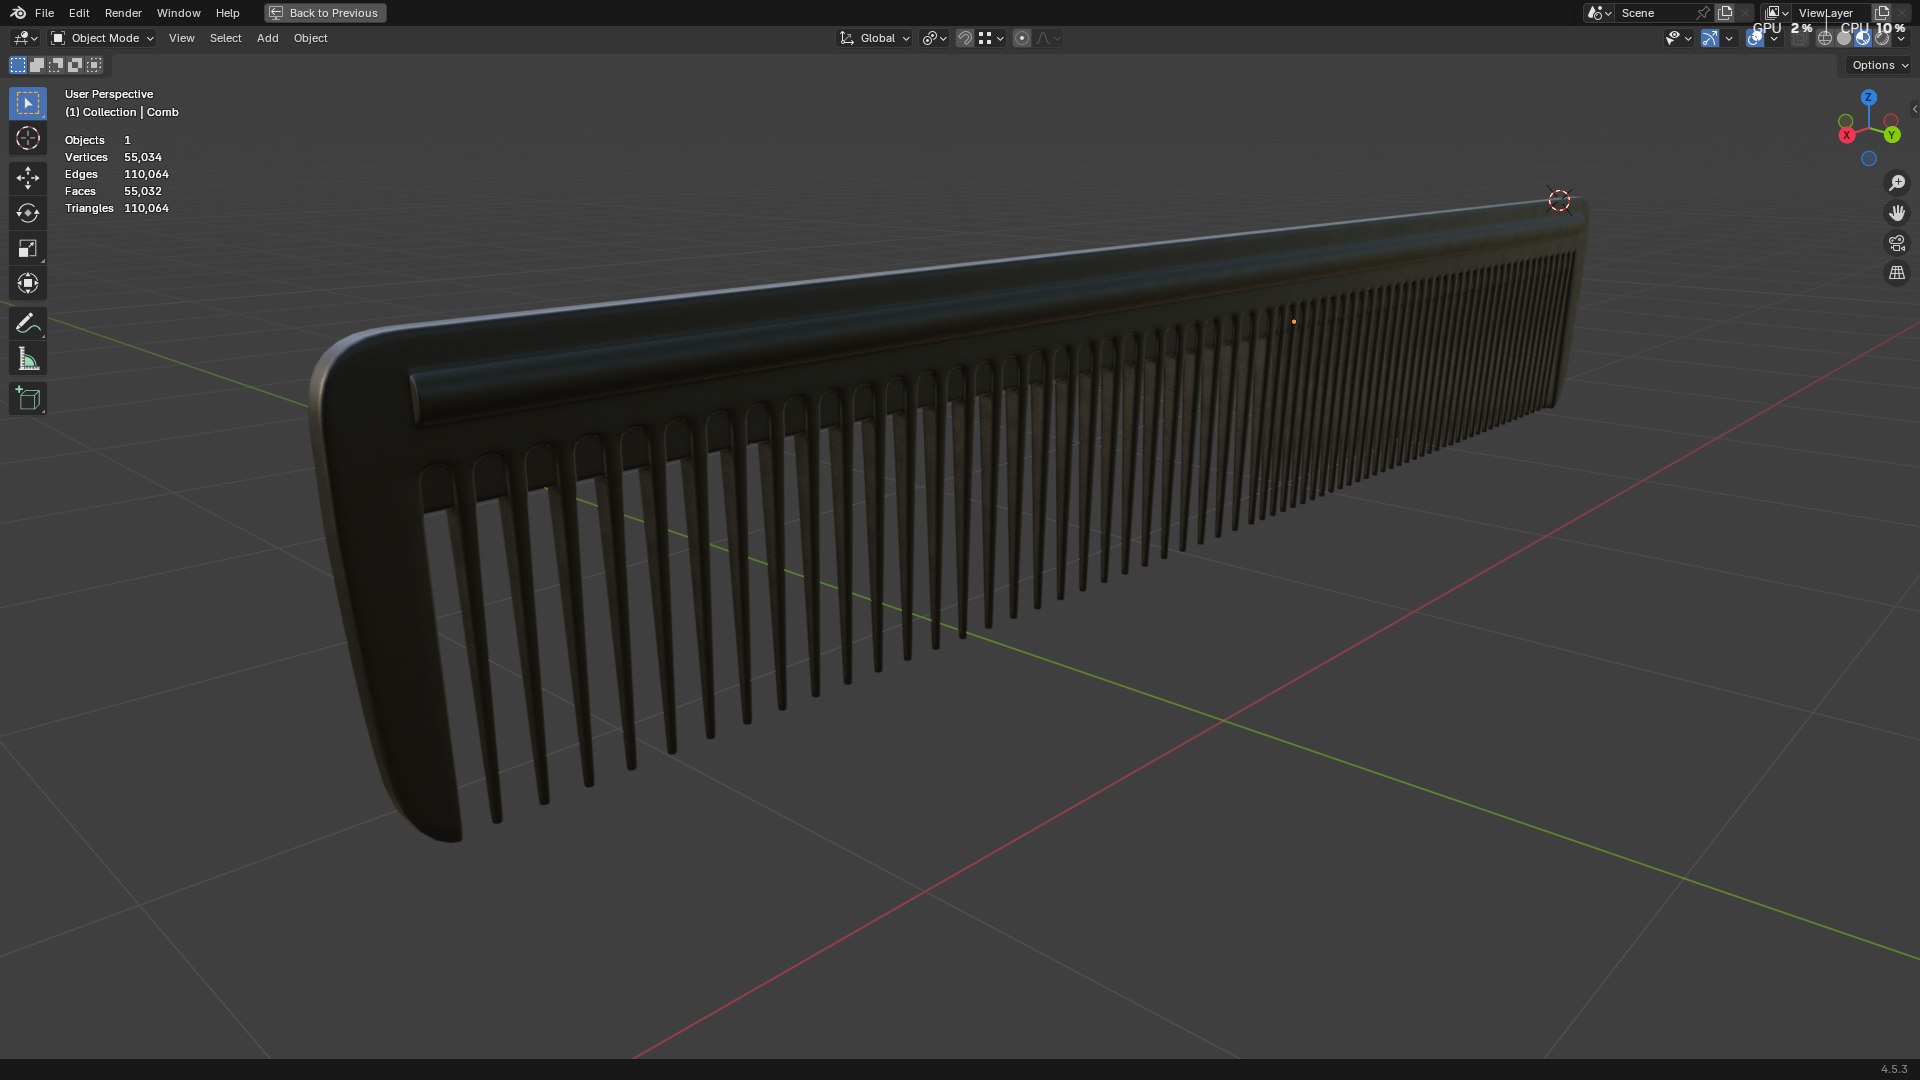Viewport: 1920px width, 1080px height.
Task: Switch to Solid shading
Action: click(1844, 38)
